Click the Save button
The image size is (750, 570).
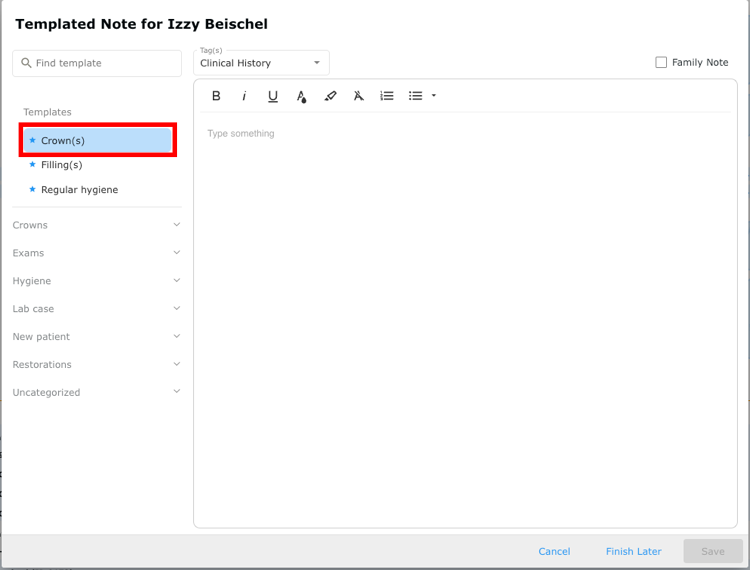point(713,551)
